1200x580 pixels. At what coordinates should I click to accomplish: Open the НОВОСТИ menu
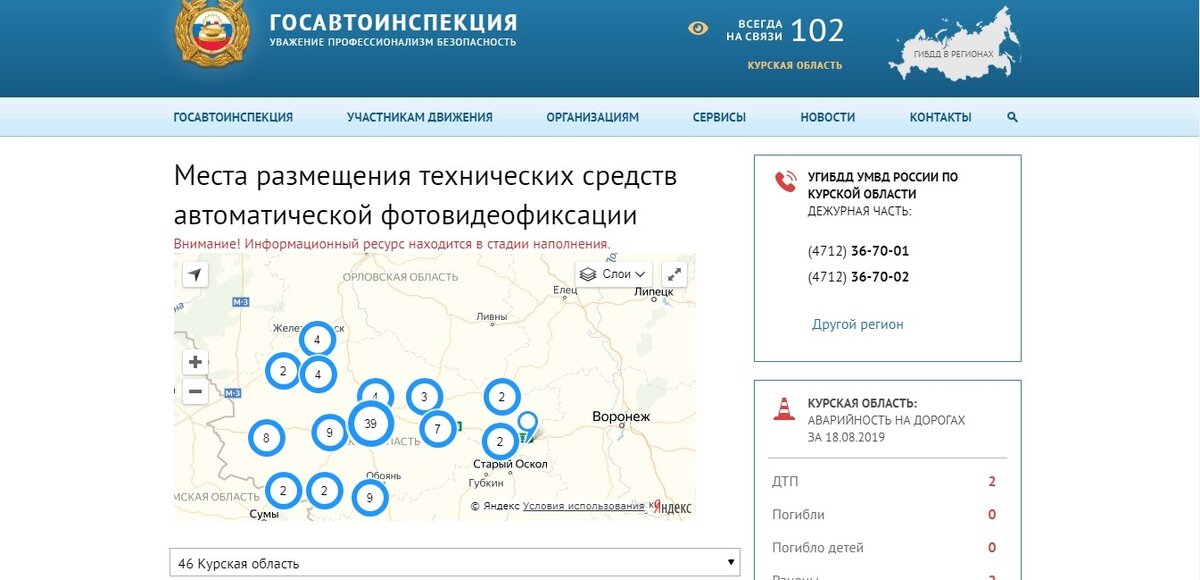point(827,117)
